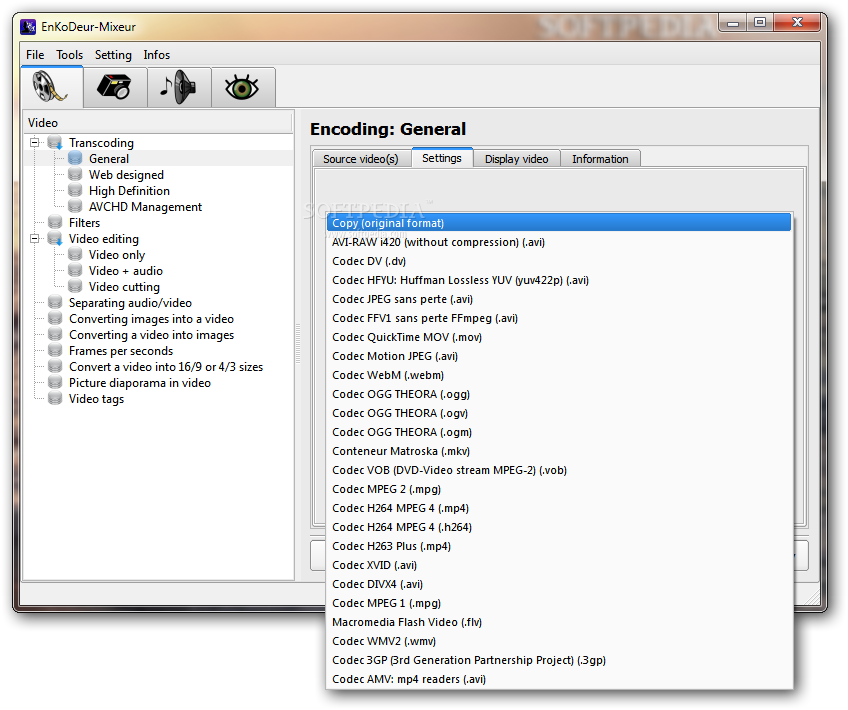
Task: Open the Setting menu
Action: pyautogui.click(x=113, y=55)
